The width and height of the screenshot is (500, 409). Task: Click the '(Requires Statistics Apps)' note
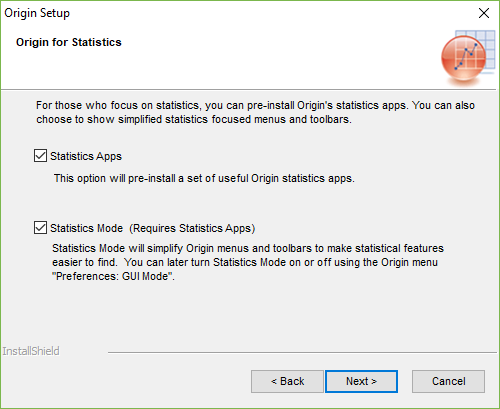(x=192, y=228)
